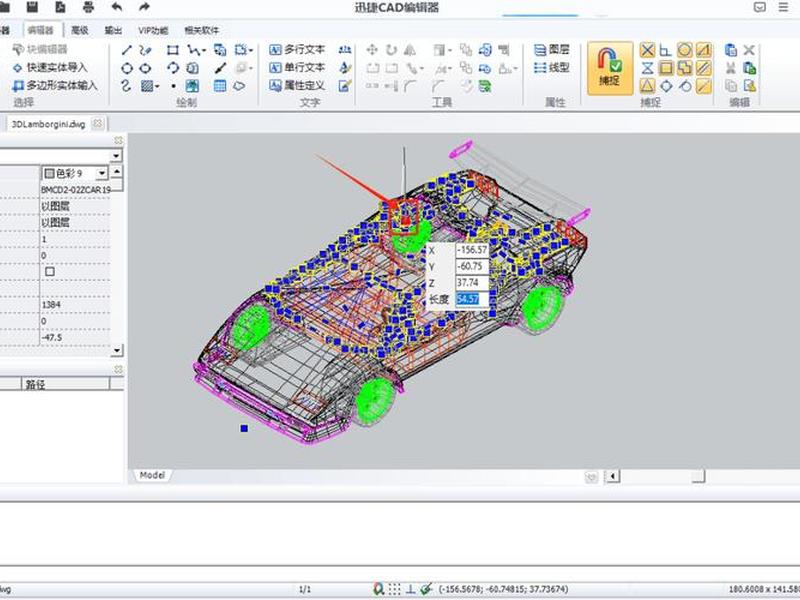The height and width of the screenshot is (600, 800).
Task: Switch to the 输出 ribbon tab
Action: pos(113,30)
